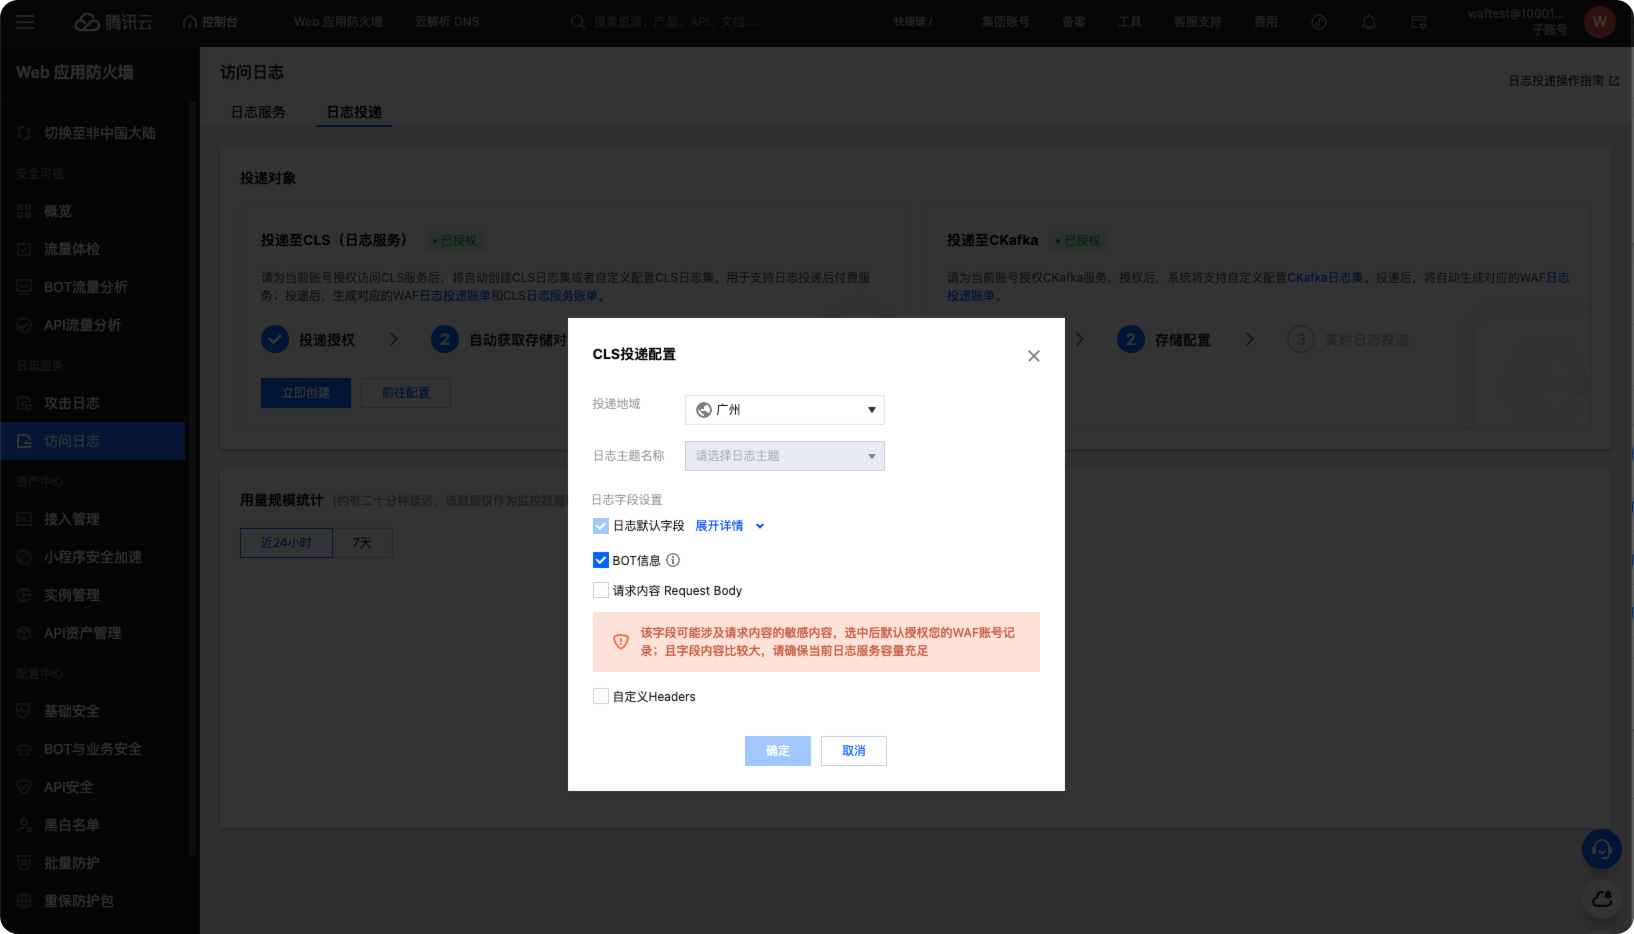Open Web 应用防火墙 in top navigation
Image resolution: width=1634 pixels, height=934 pixels.
(338, 22)
